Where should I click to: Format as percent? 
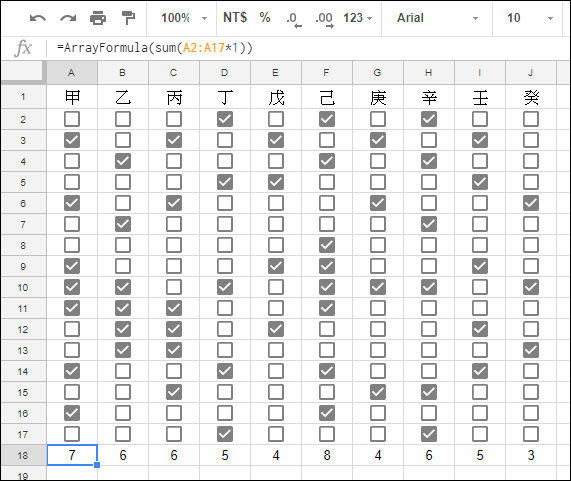pyautogui.click(x=265, y=17)
